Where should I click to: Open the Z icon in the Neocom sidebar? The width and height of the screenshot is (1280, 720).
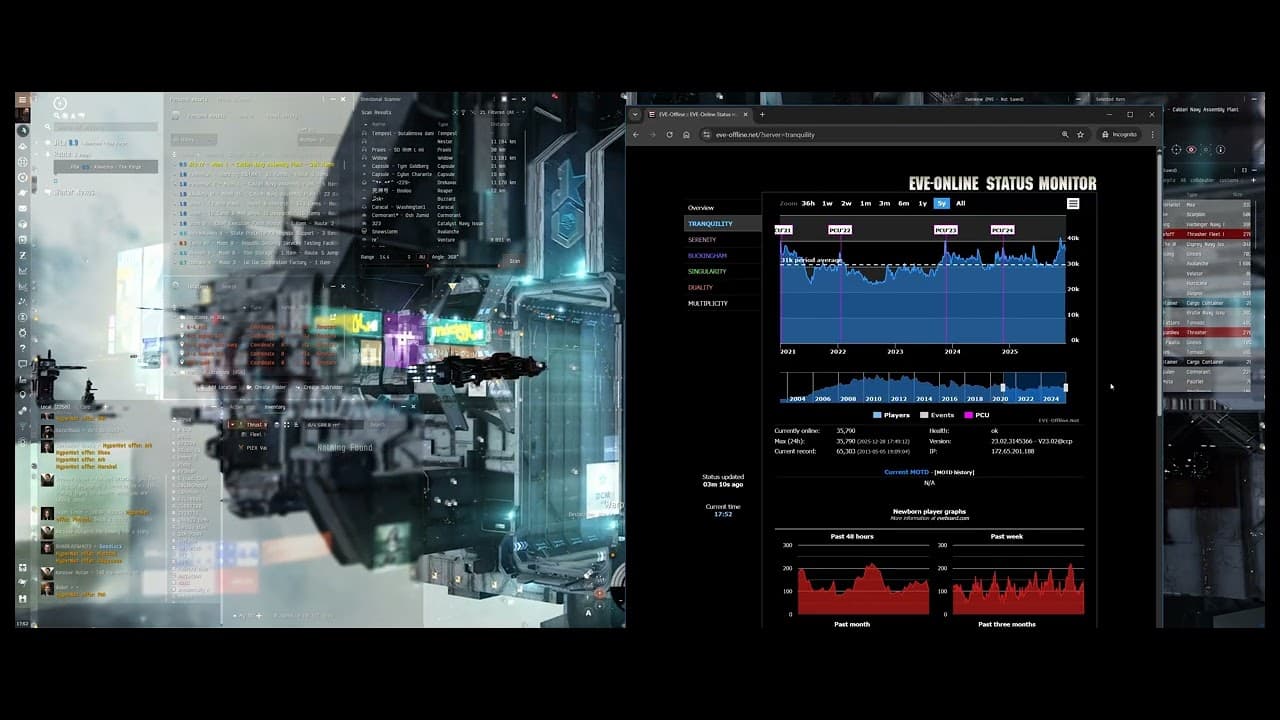pyautogui.click(x=22, y=255)
